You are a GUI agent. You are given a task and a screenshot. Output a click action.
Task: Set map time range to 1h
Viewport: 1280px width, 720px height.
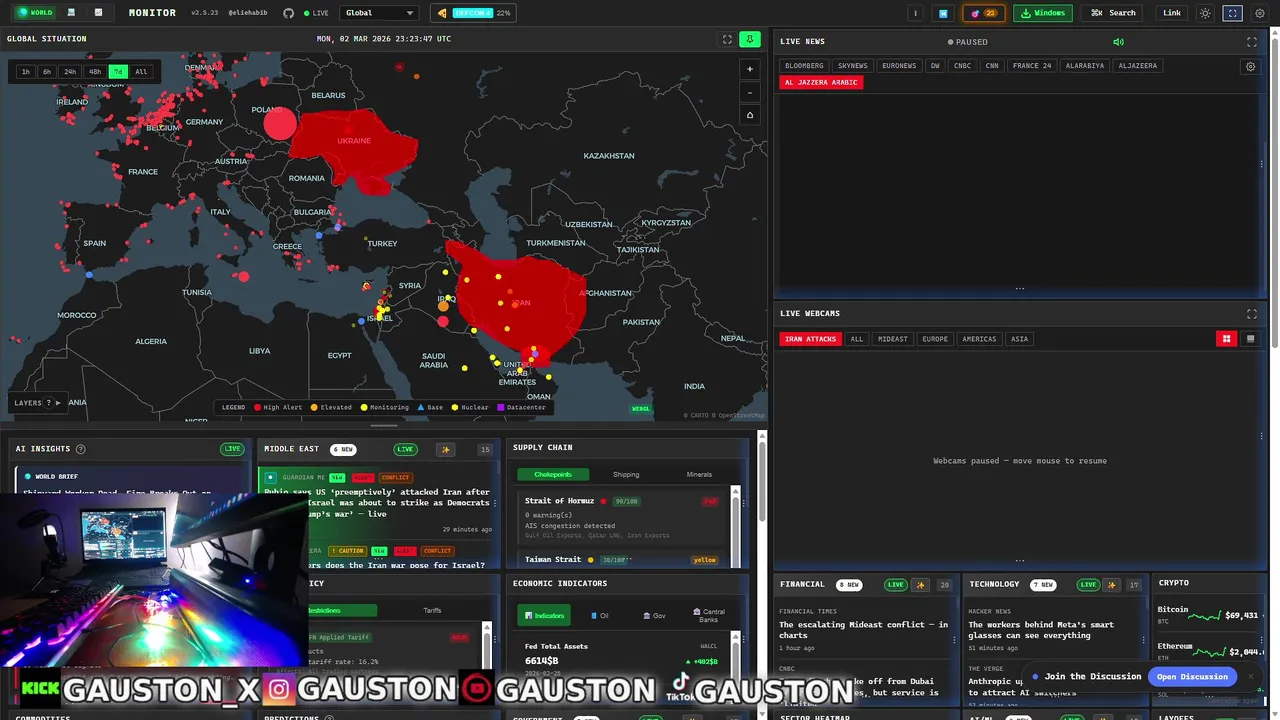pyautogui.click(x=26, y=72)
